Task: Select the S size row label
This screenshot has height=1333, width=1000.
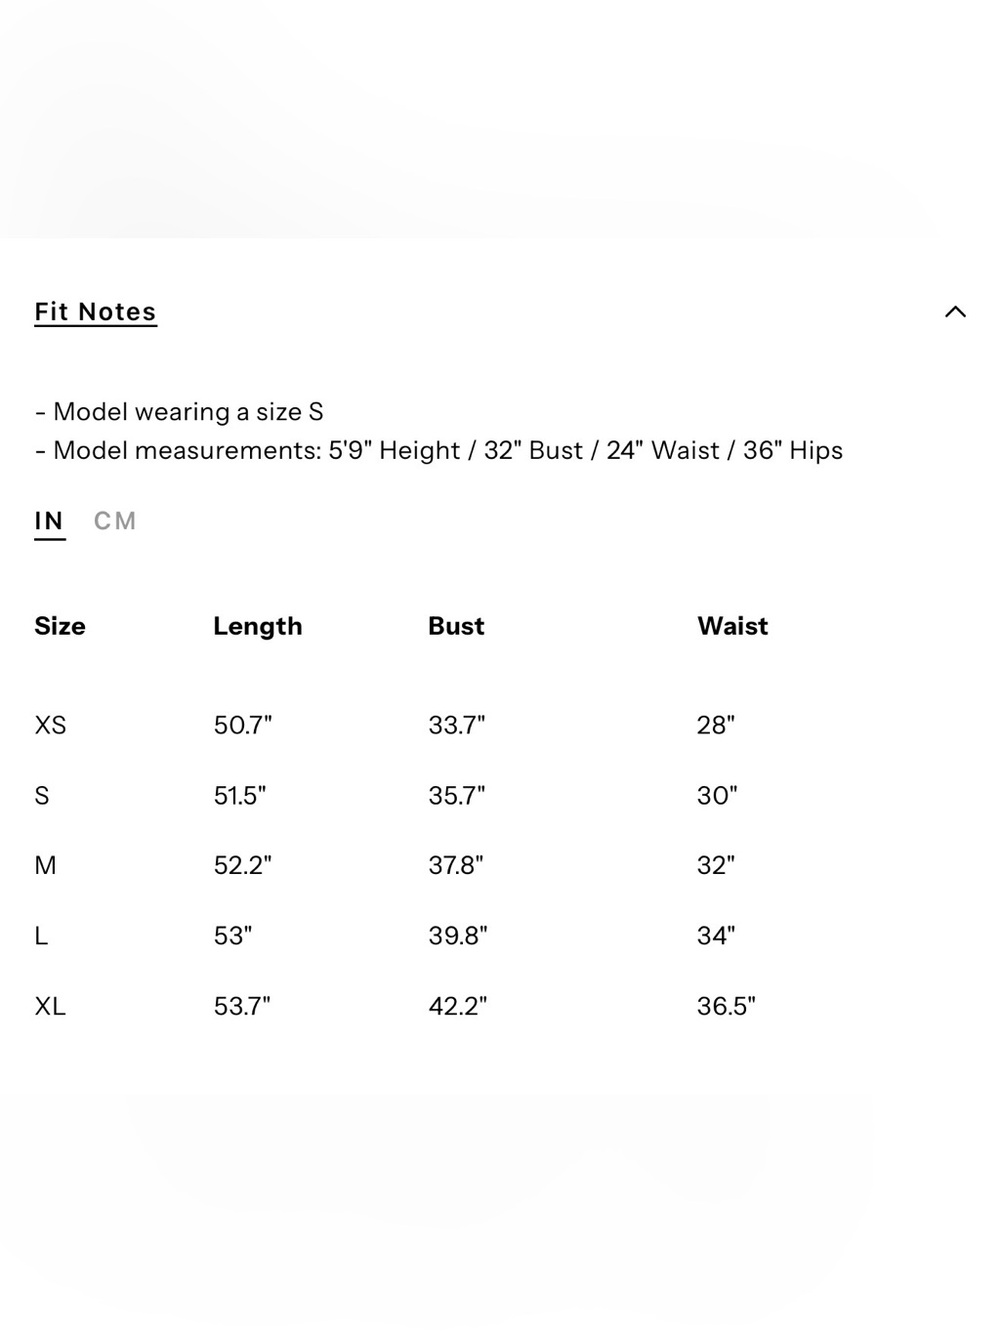Action: coord(42,796)
